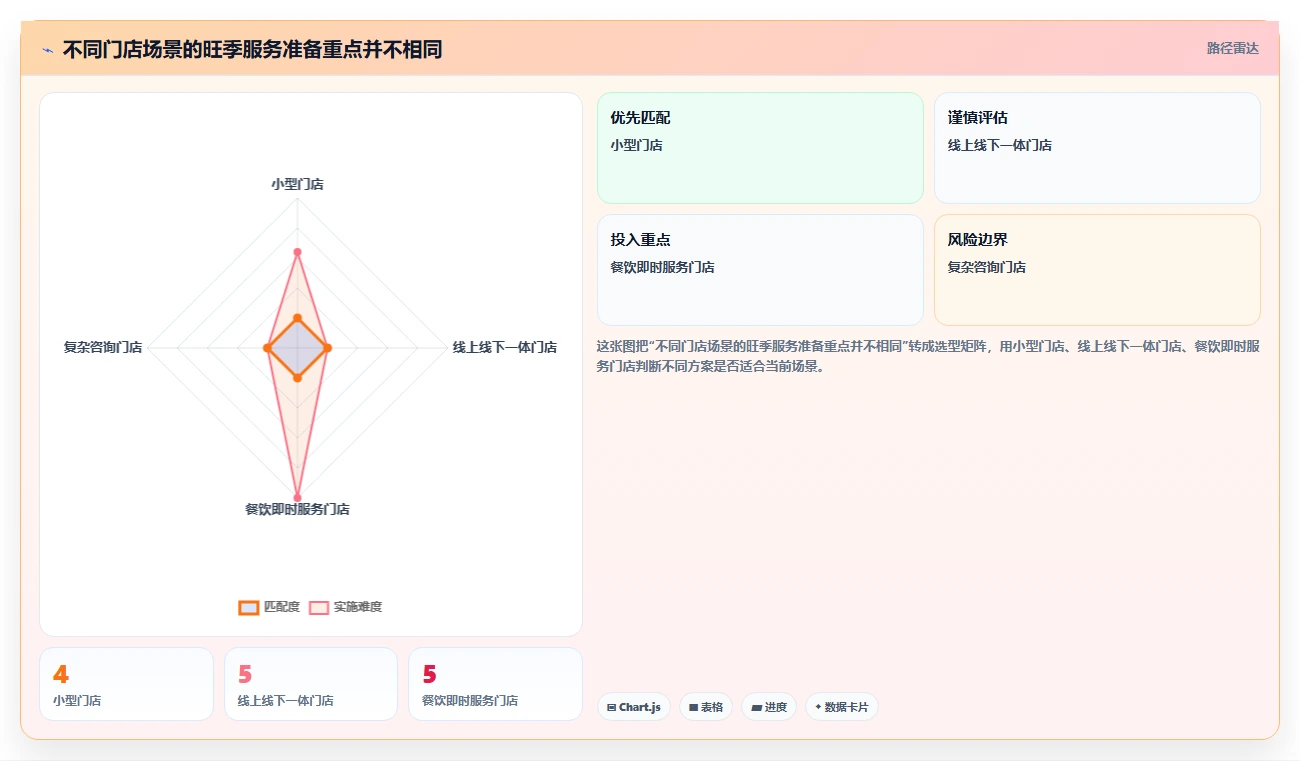The image size is (1300, 761).
Task: Select the Chart.js tag
Action: coord(634,707)
